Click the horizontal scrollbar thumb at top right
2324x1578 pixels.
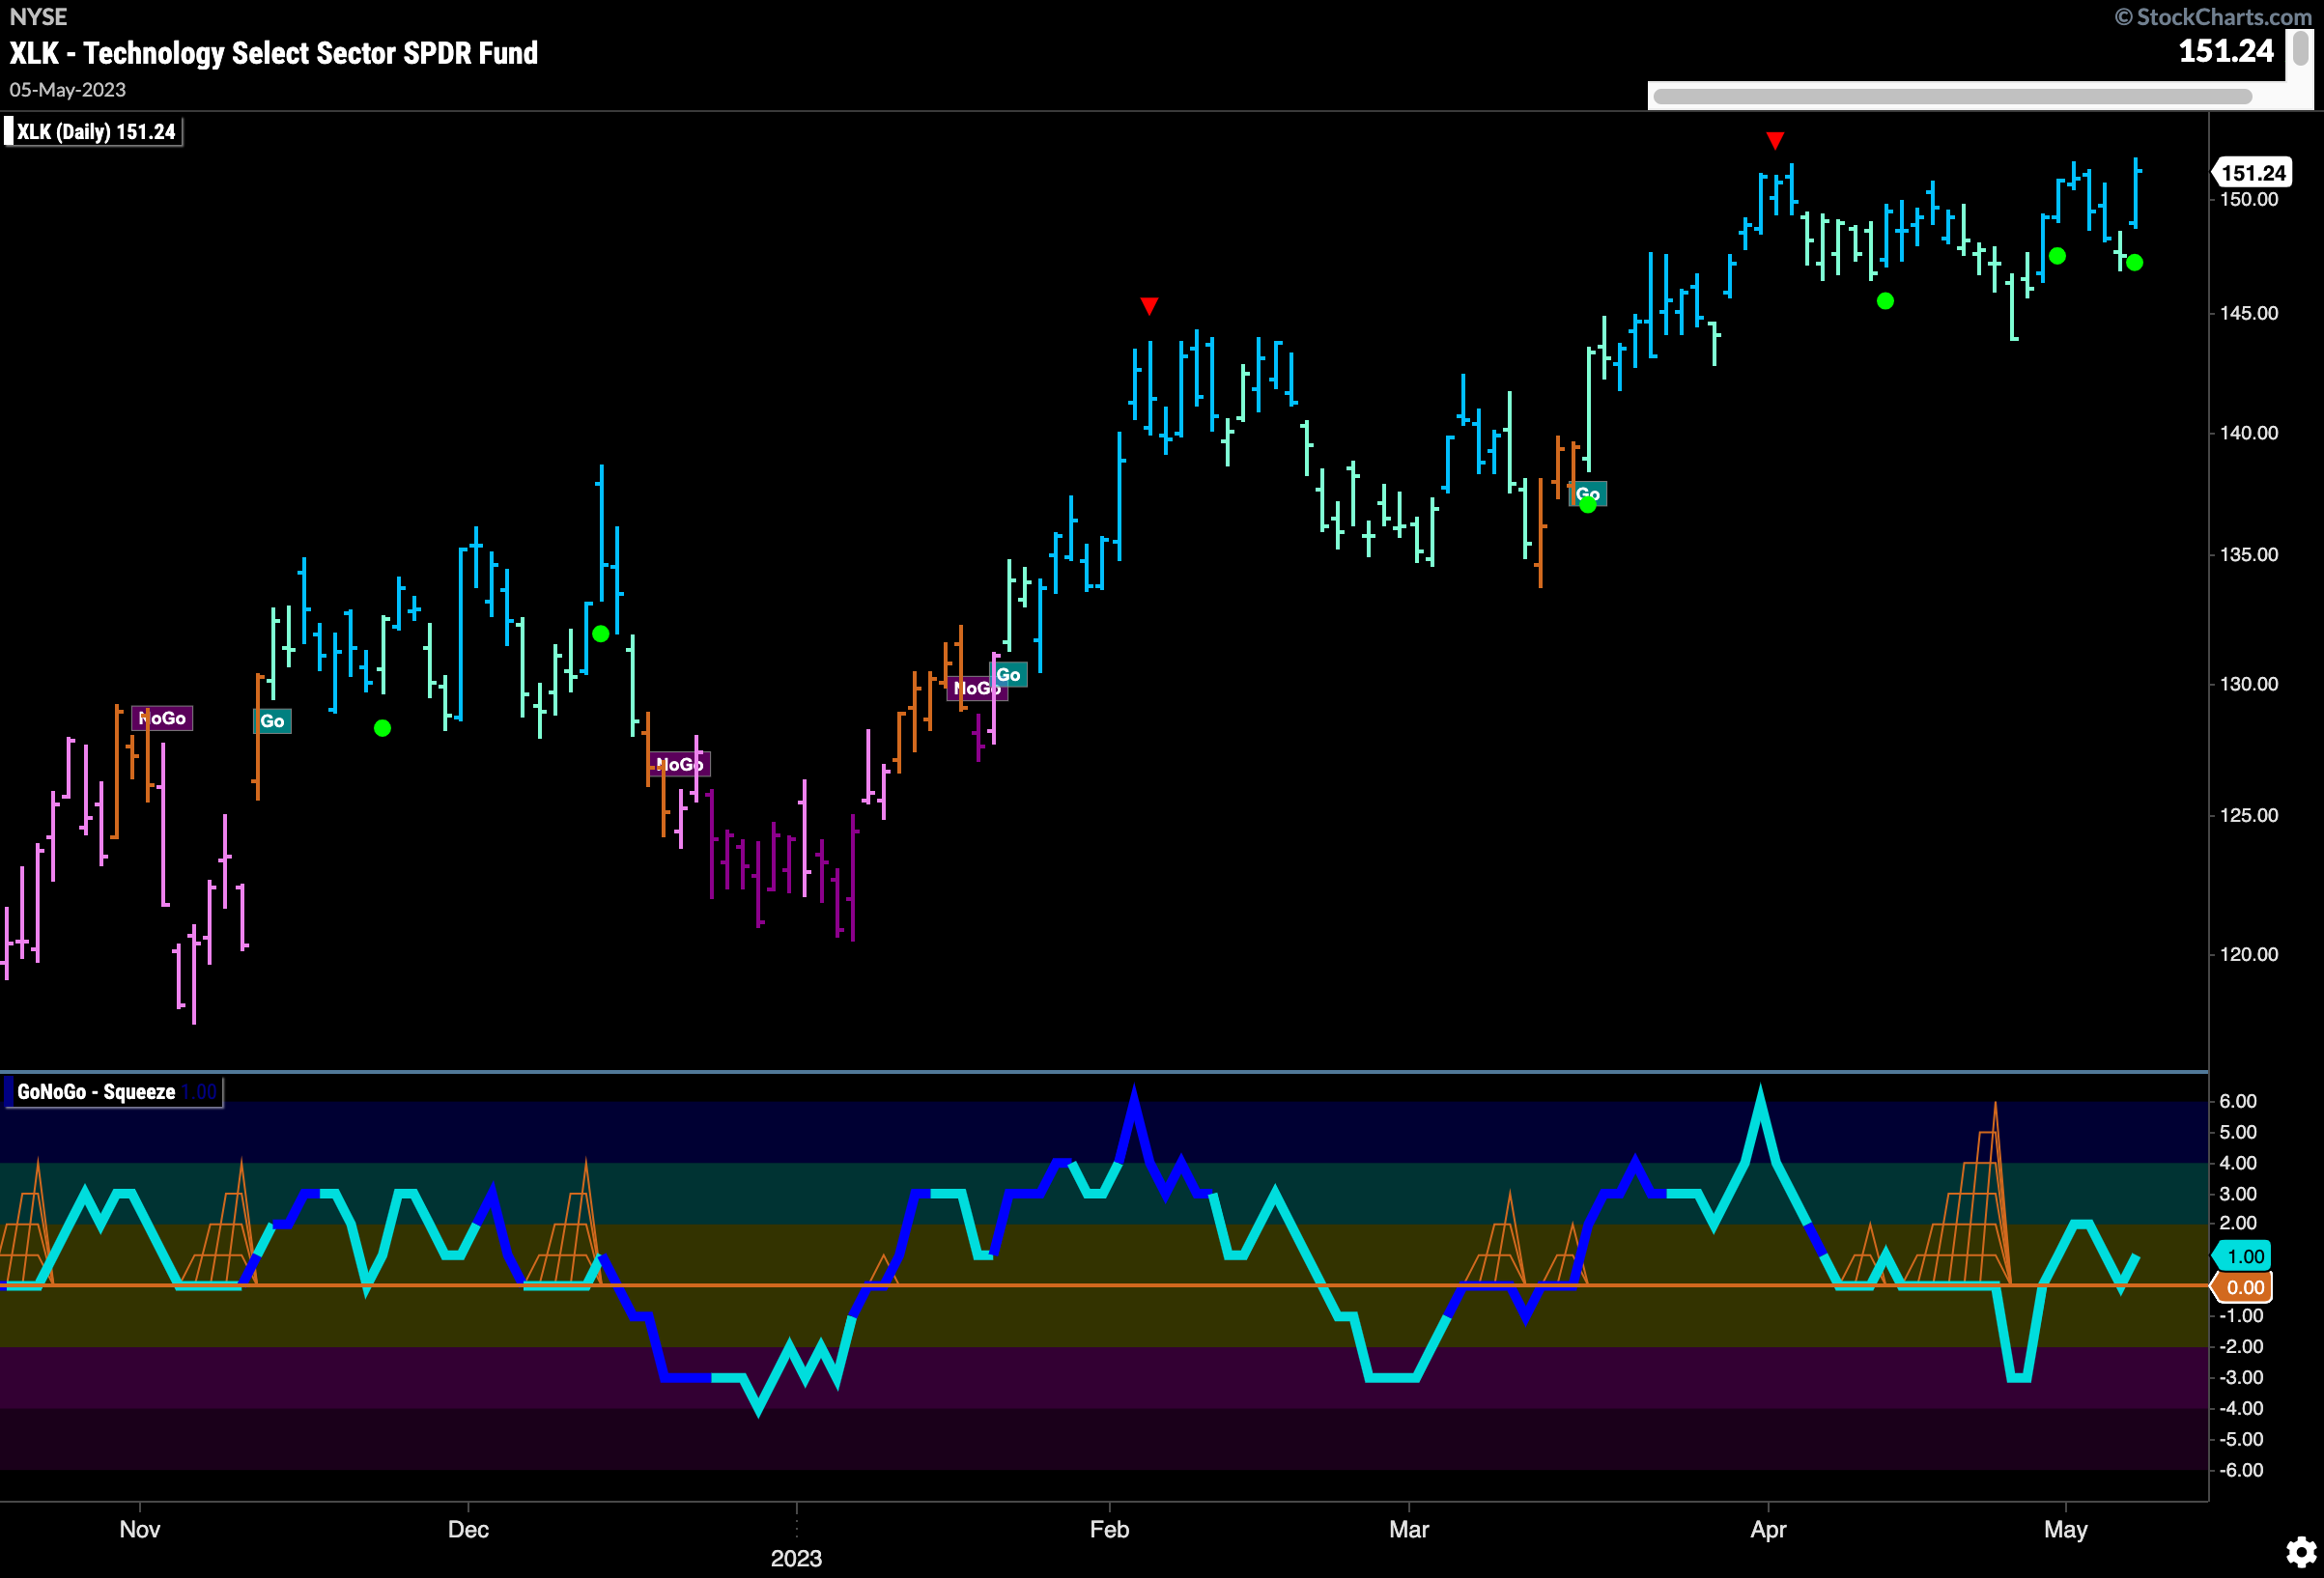(1952, 97)
